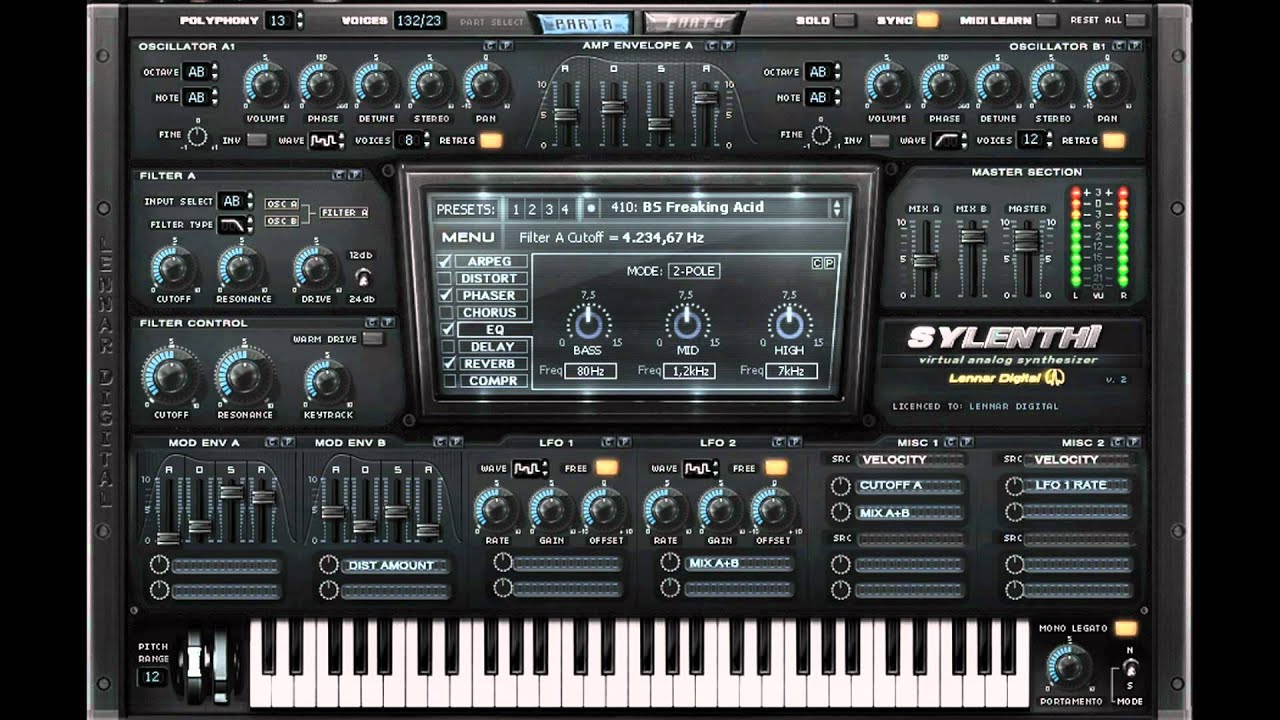Click the Oscillator A1 Volume knob

tap(266, 85)
